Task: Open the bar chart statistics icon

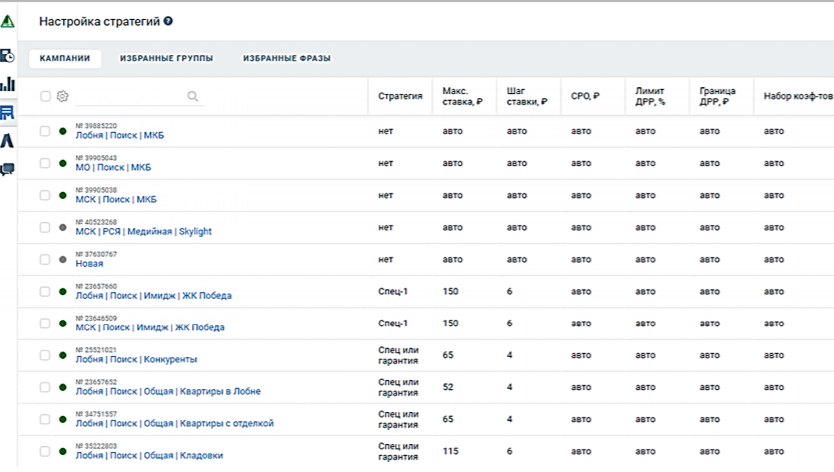Action: click(8, 85)
